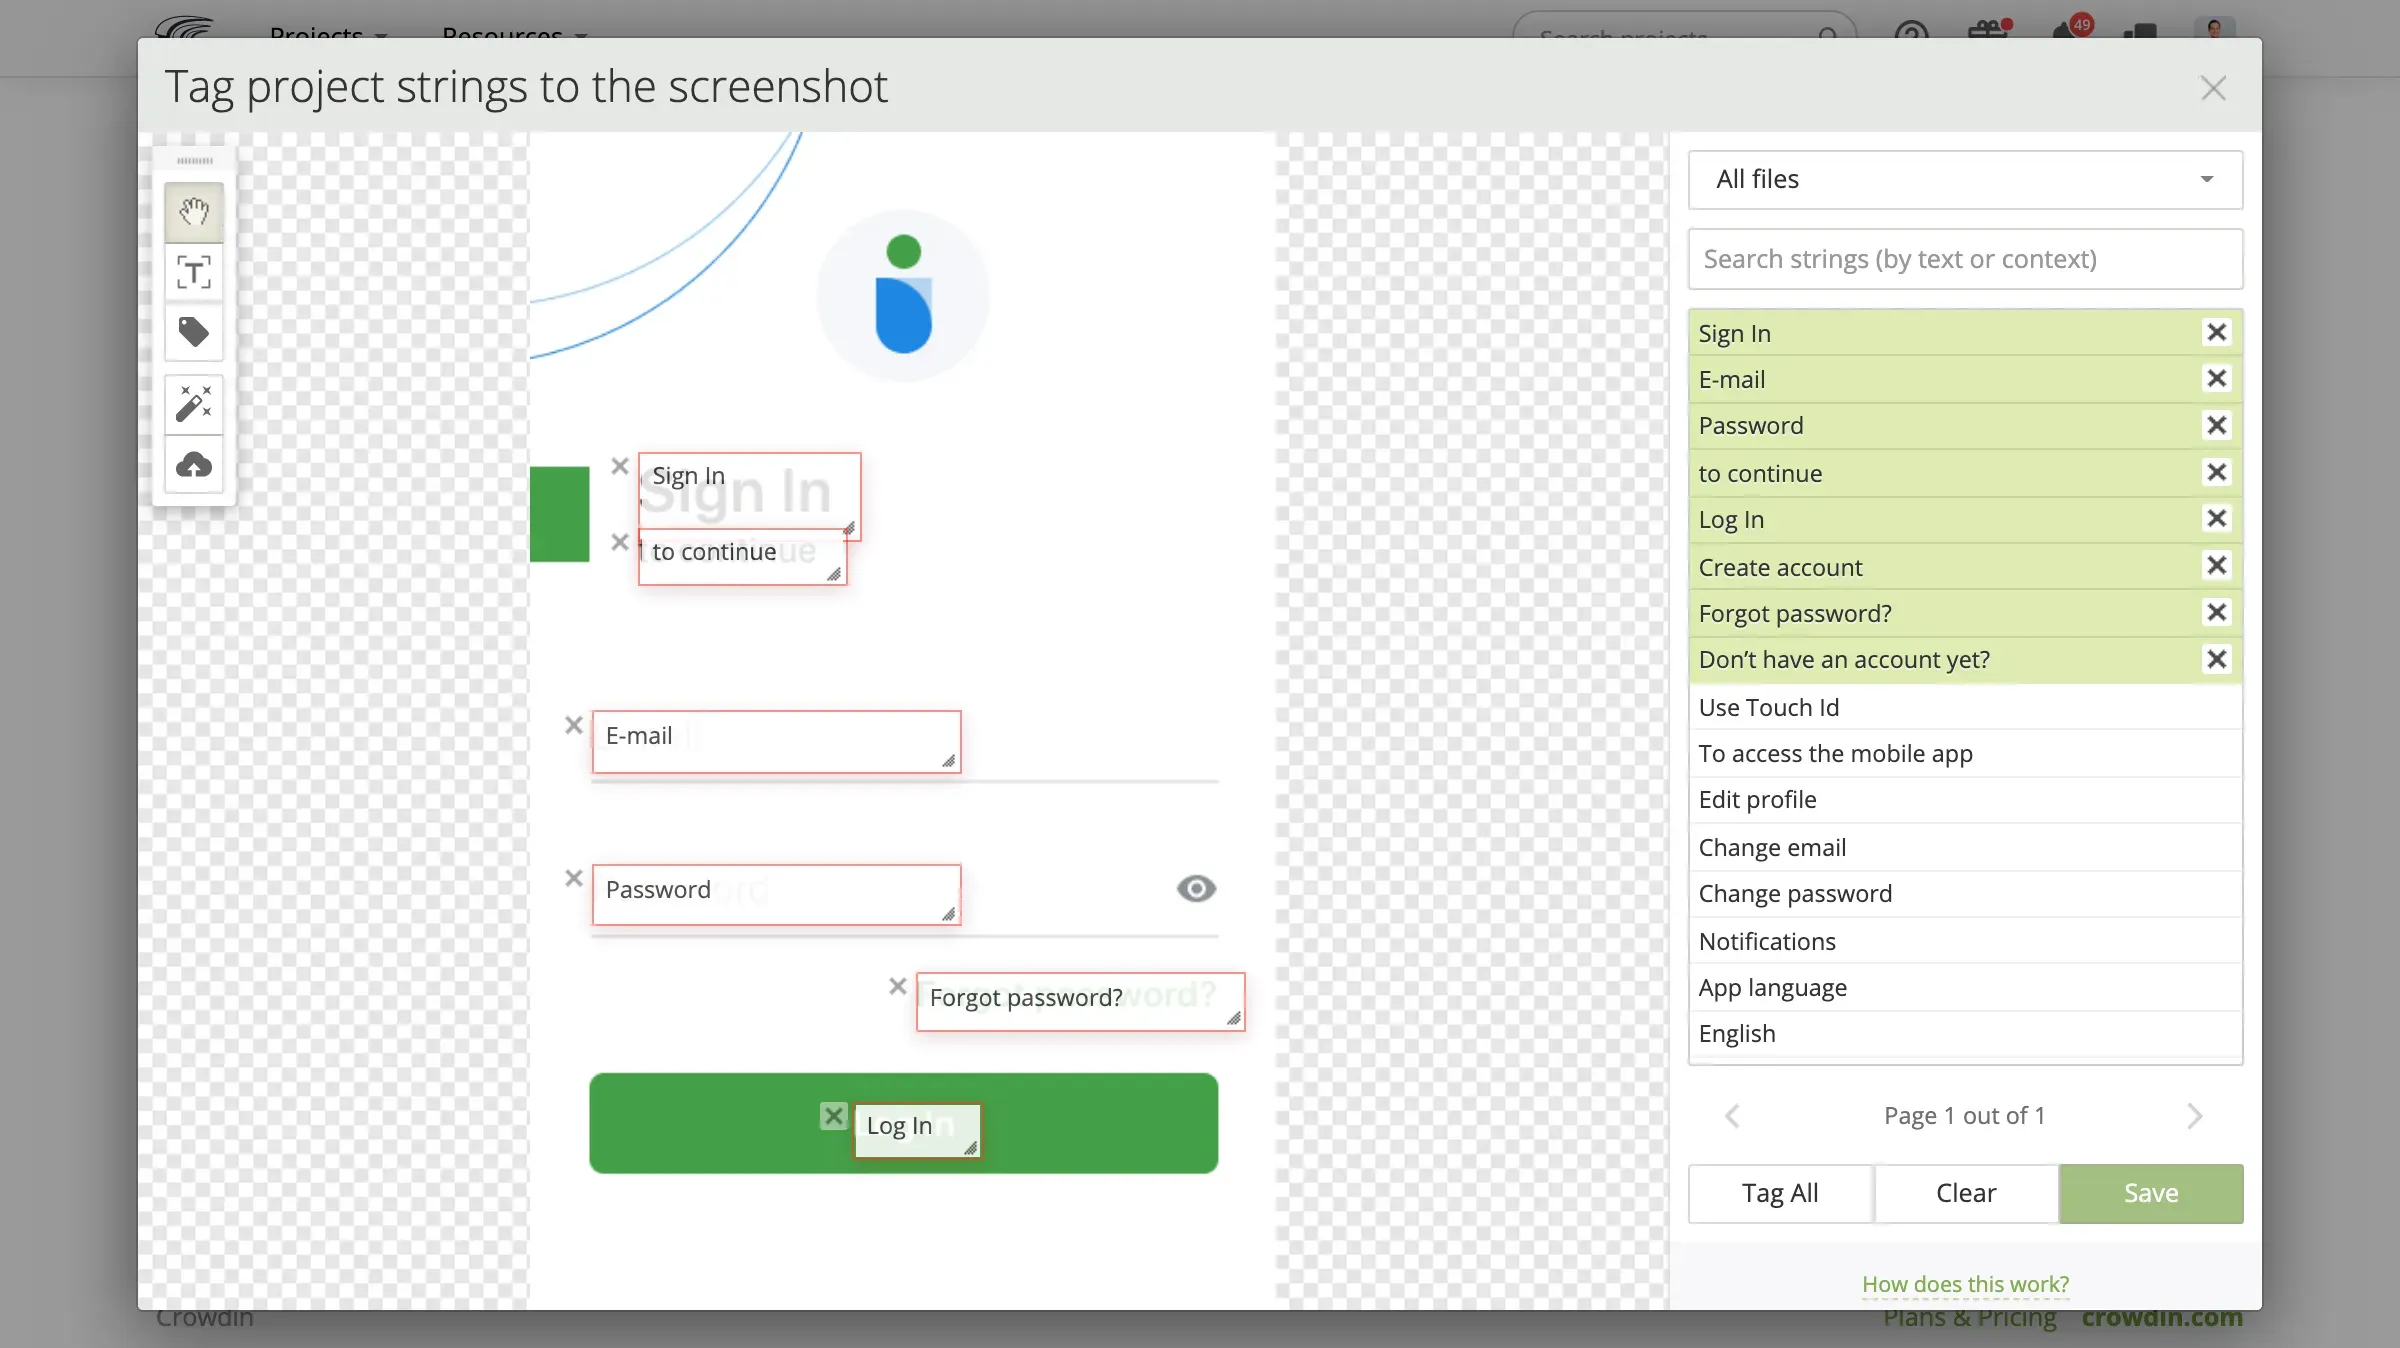This screenshot has width=2400, height=1348.
Task: Click the Search strings input field
Action: point(1965,259)
